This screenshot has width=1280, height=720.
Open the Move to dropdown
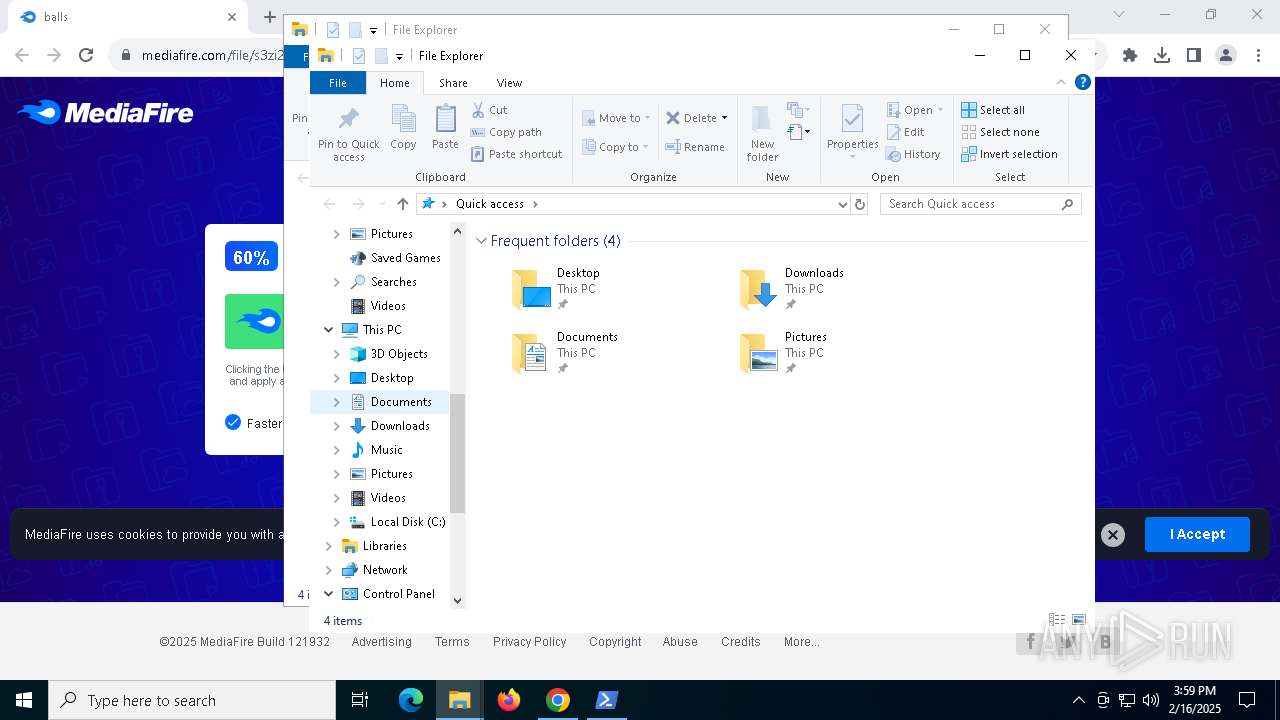[616, 118]
